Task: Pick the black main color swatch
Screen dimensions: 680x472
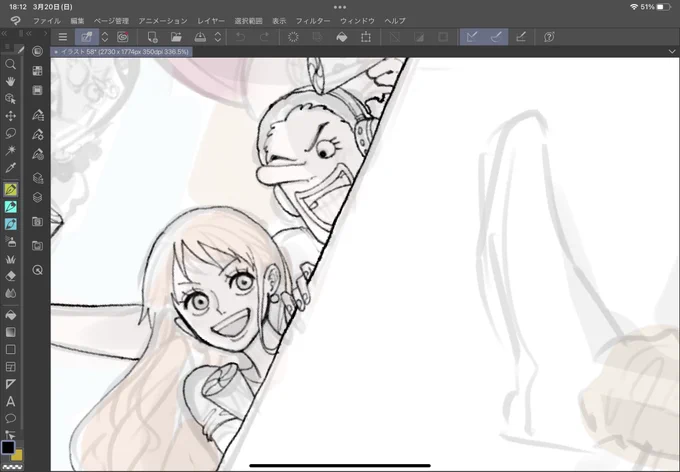Action: [x=7, y=447]
